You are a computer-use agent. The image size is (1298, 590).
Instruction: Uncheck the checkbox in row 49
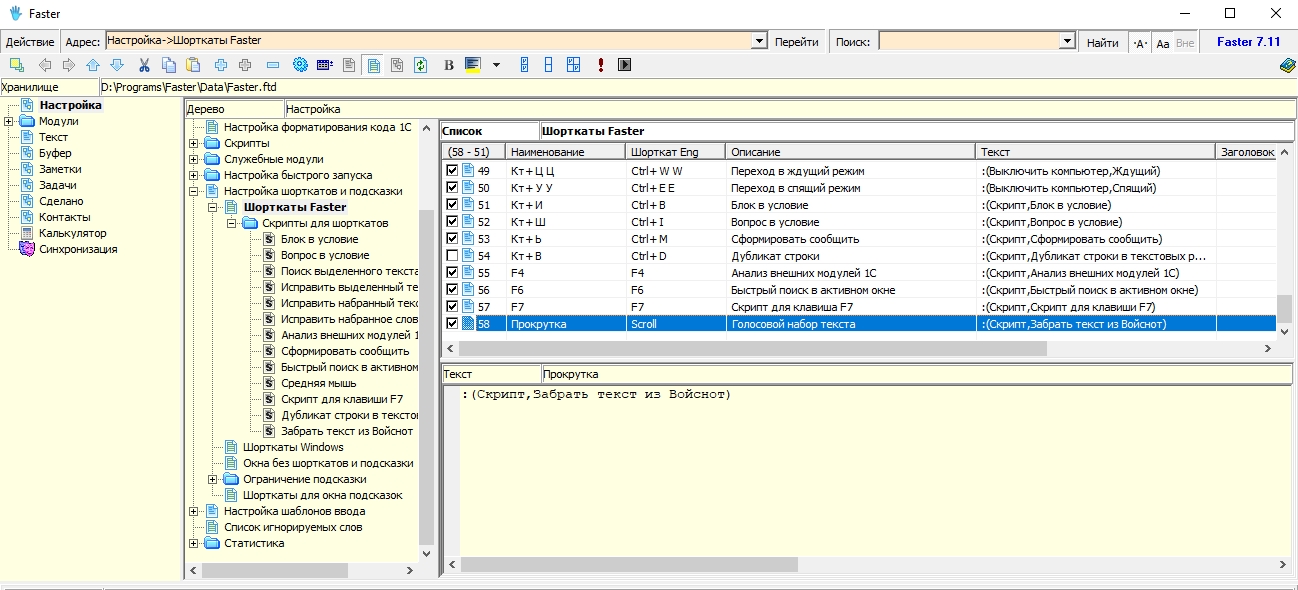[452, 171]
